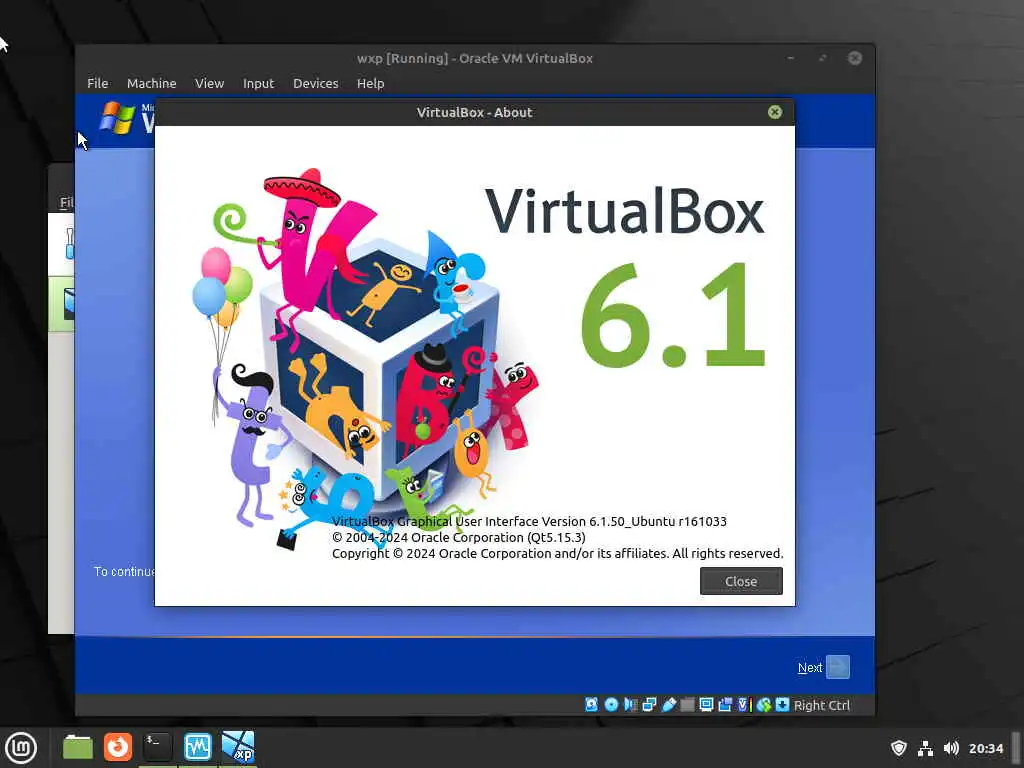This screenshot has width=1024, height=768.
Task: Close the wxp VirtualBox VM window
Action: (855, 58)
